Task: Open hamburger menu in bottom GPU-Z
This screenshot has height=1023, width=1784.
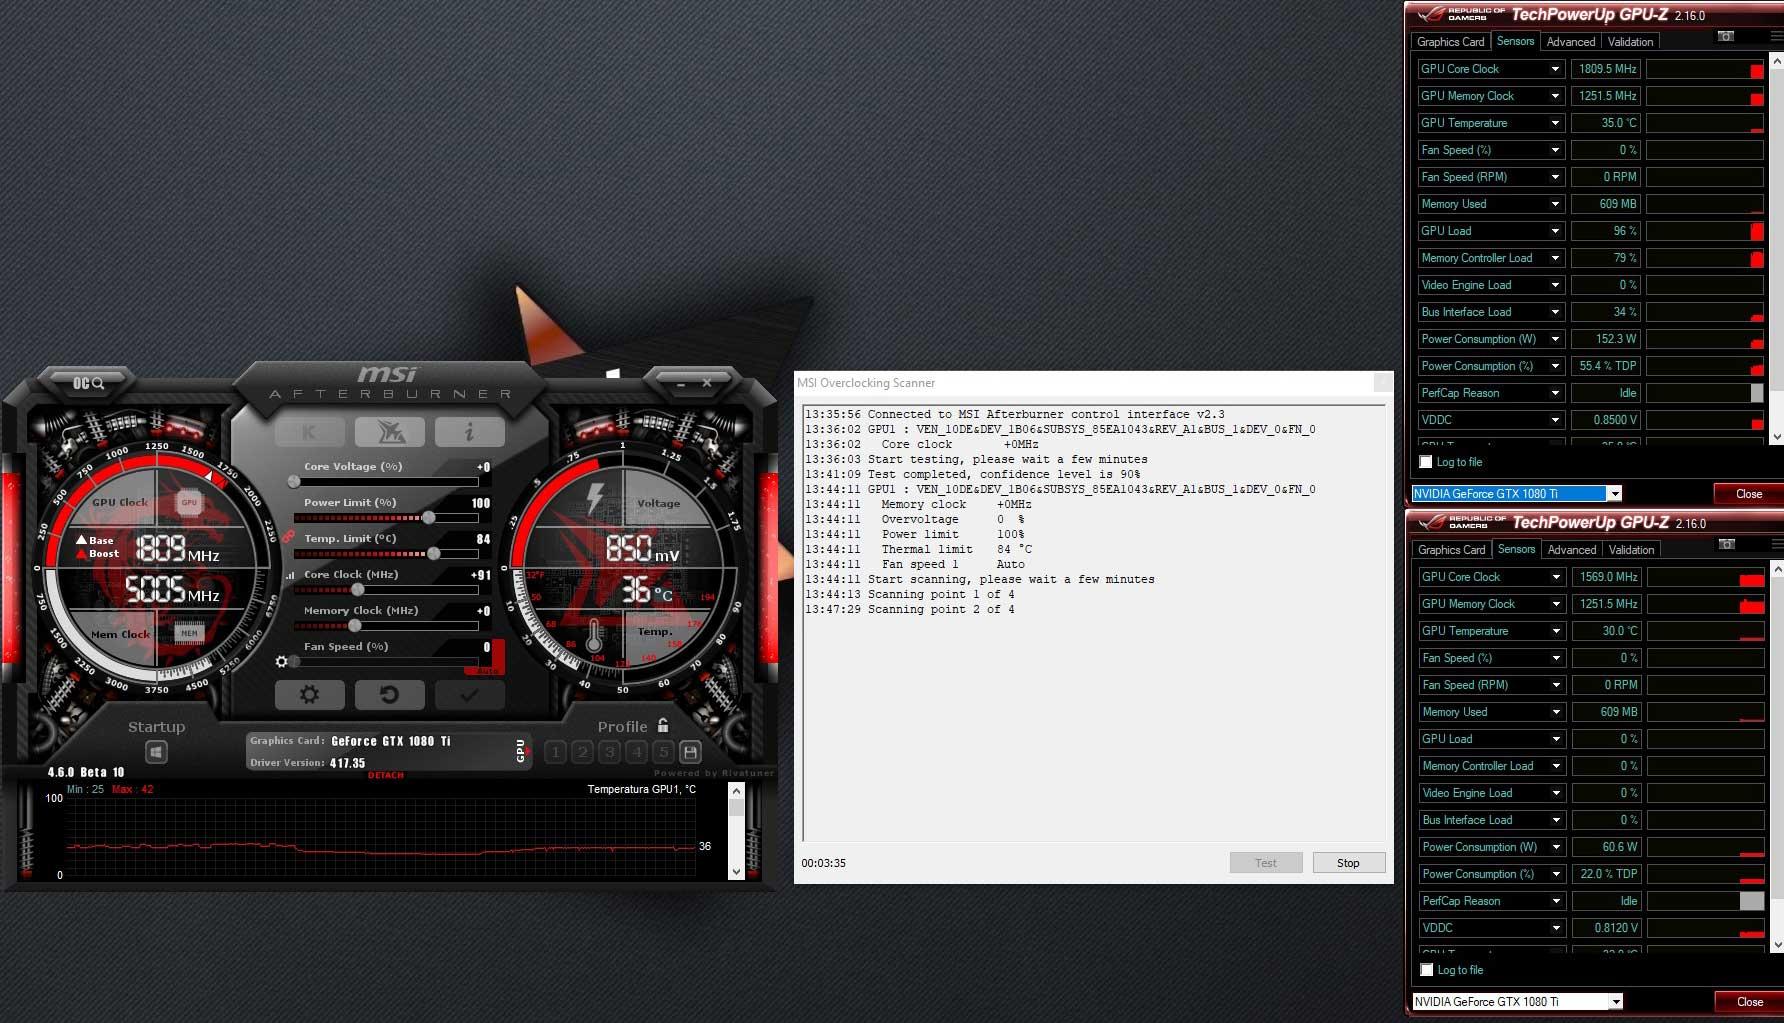Action: pos(1777,544)
